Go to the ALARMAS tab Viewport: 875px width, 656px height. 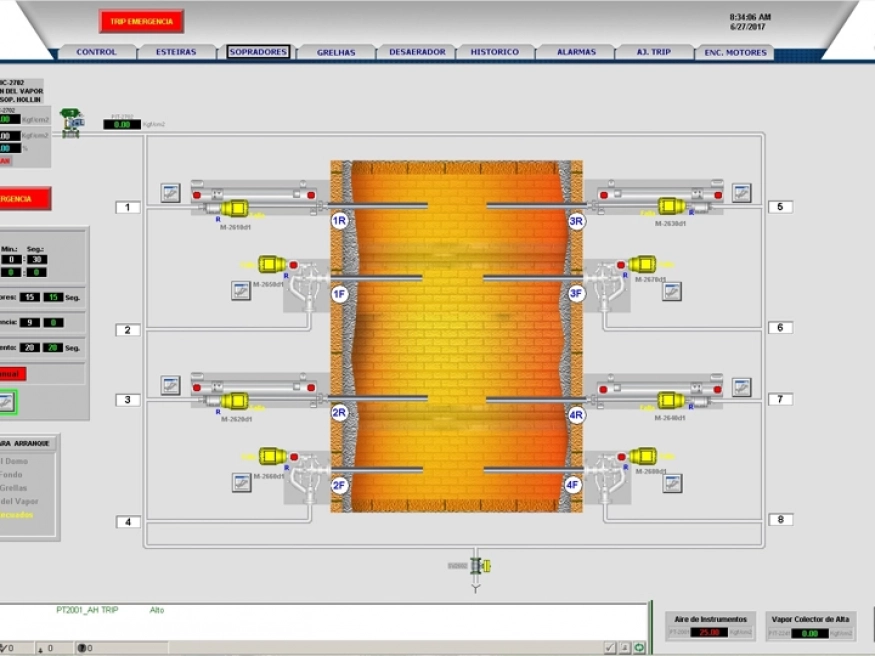pyautogui.click(x=575, y=52)
